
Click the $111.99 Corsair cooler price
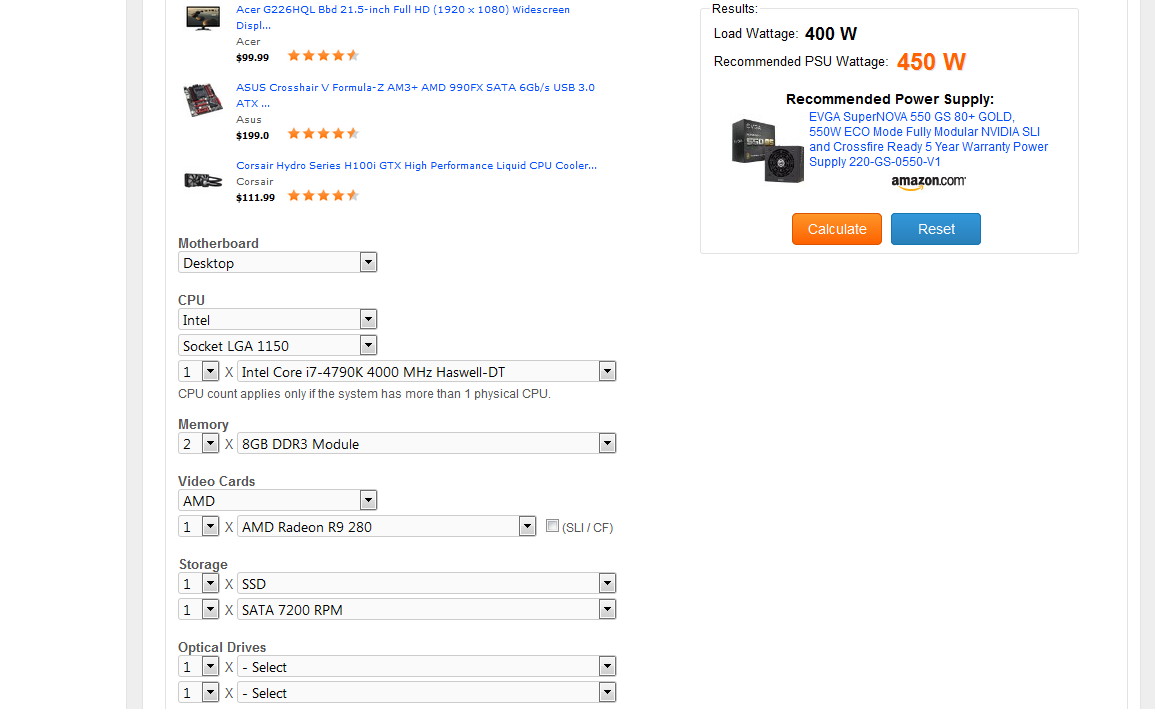coord(256,197)
